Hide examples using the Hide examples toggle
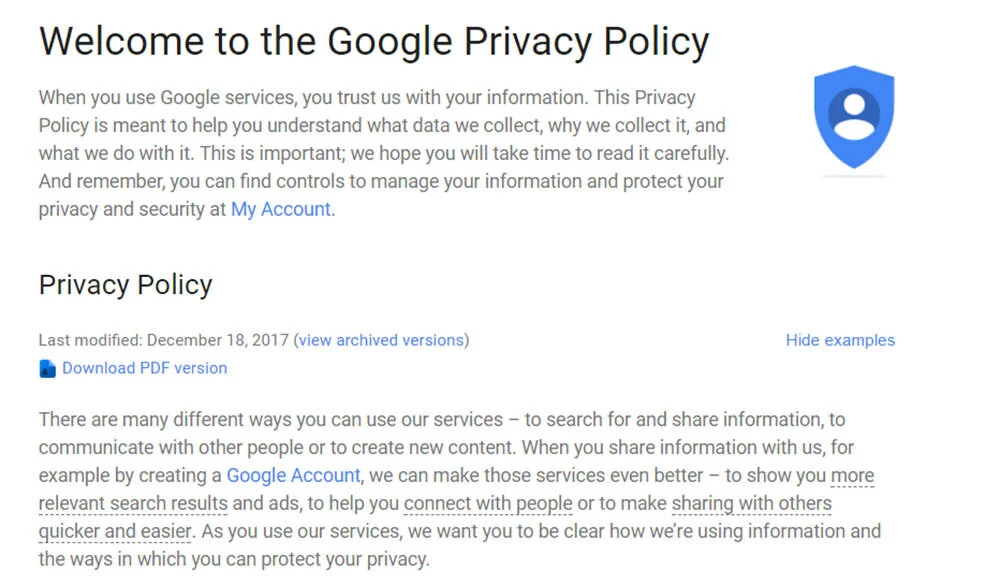 click(x=840, y=340)
